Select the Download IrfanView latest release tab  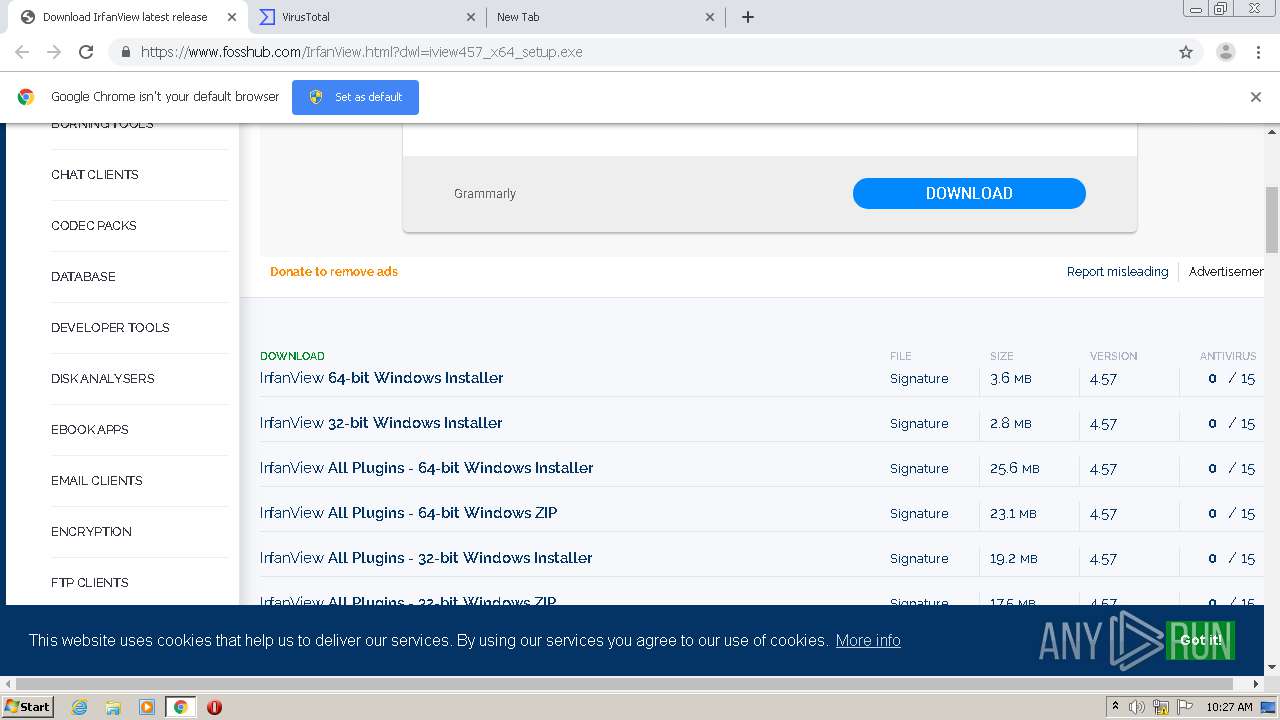(x=127, y=17)
